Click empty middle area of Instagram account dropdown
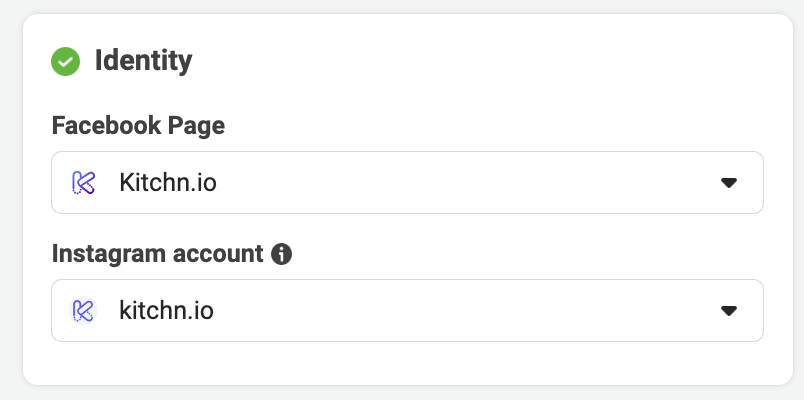This screenshot has height=400, width=804. point(461,311)
